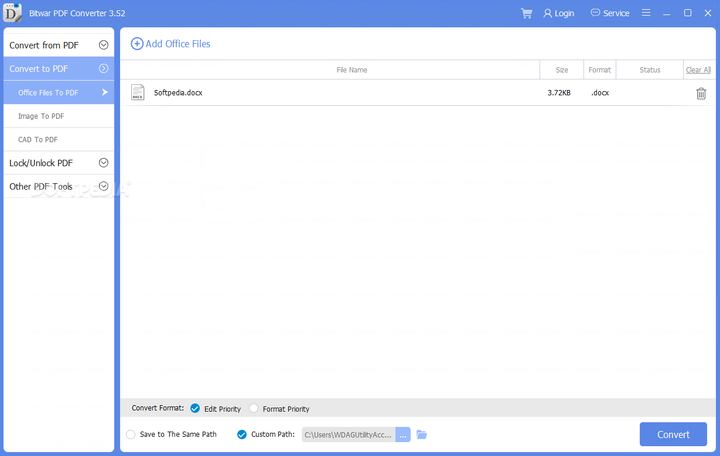Screen dimensions: 720x456
Task: Click Bitwar PDF Converter 3.52 title
Action: [x=77, y=13]
